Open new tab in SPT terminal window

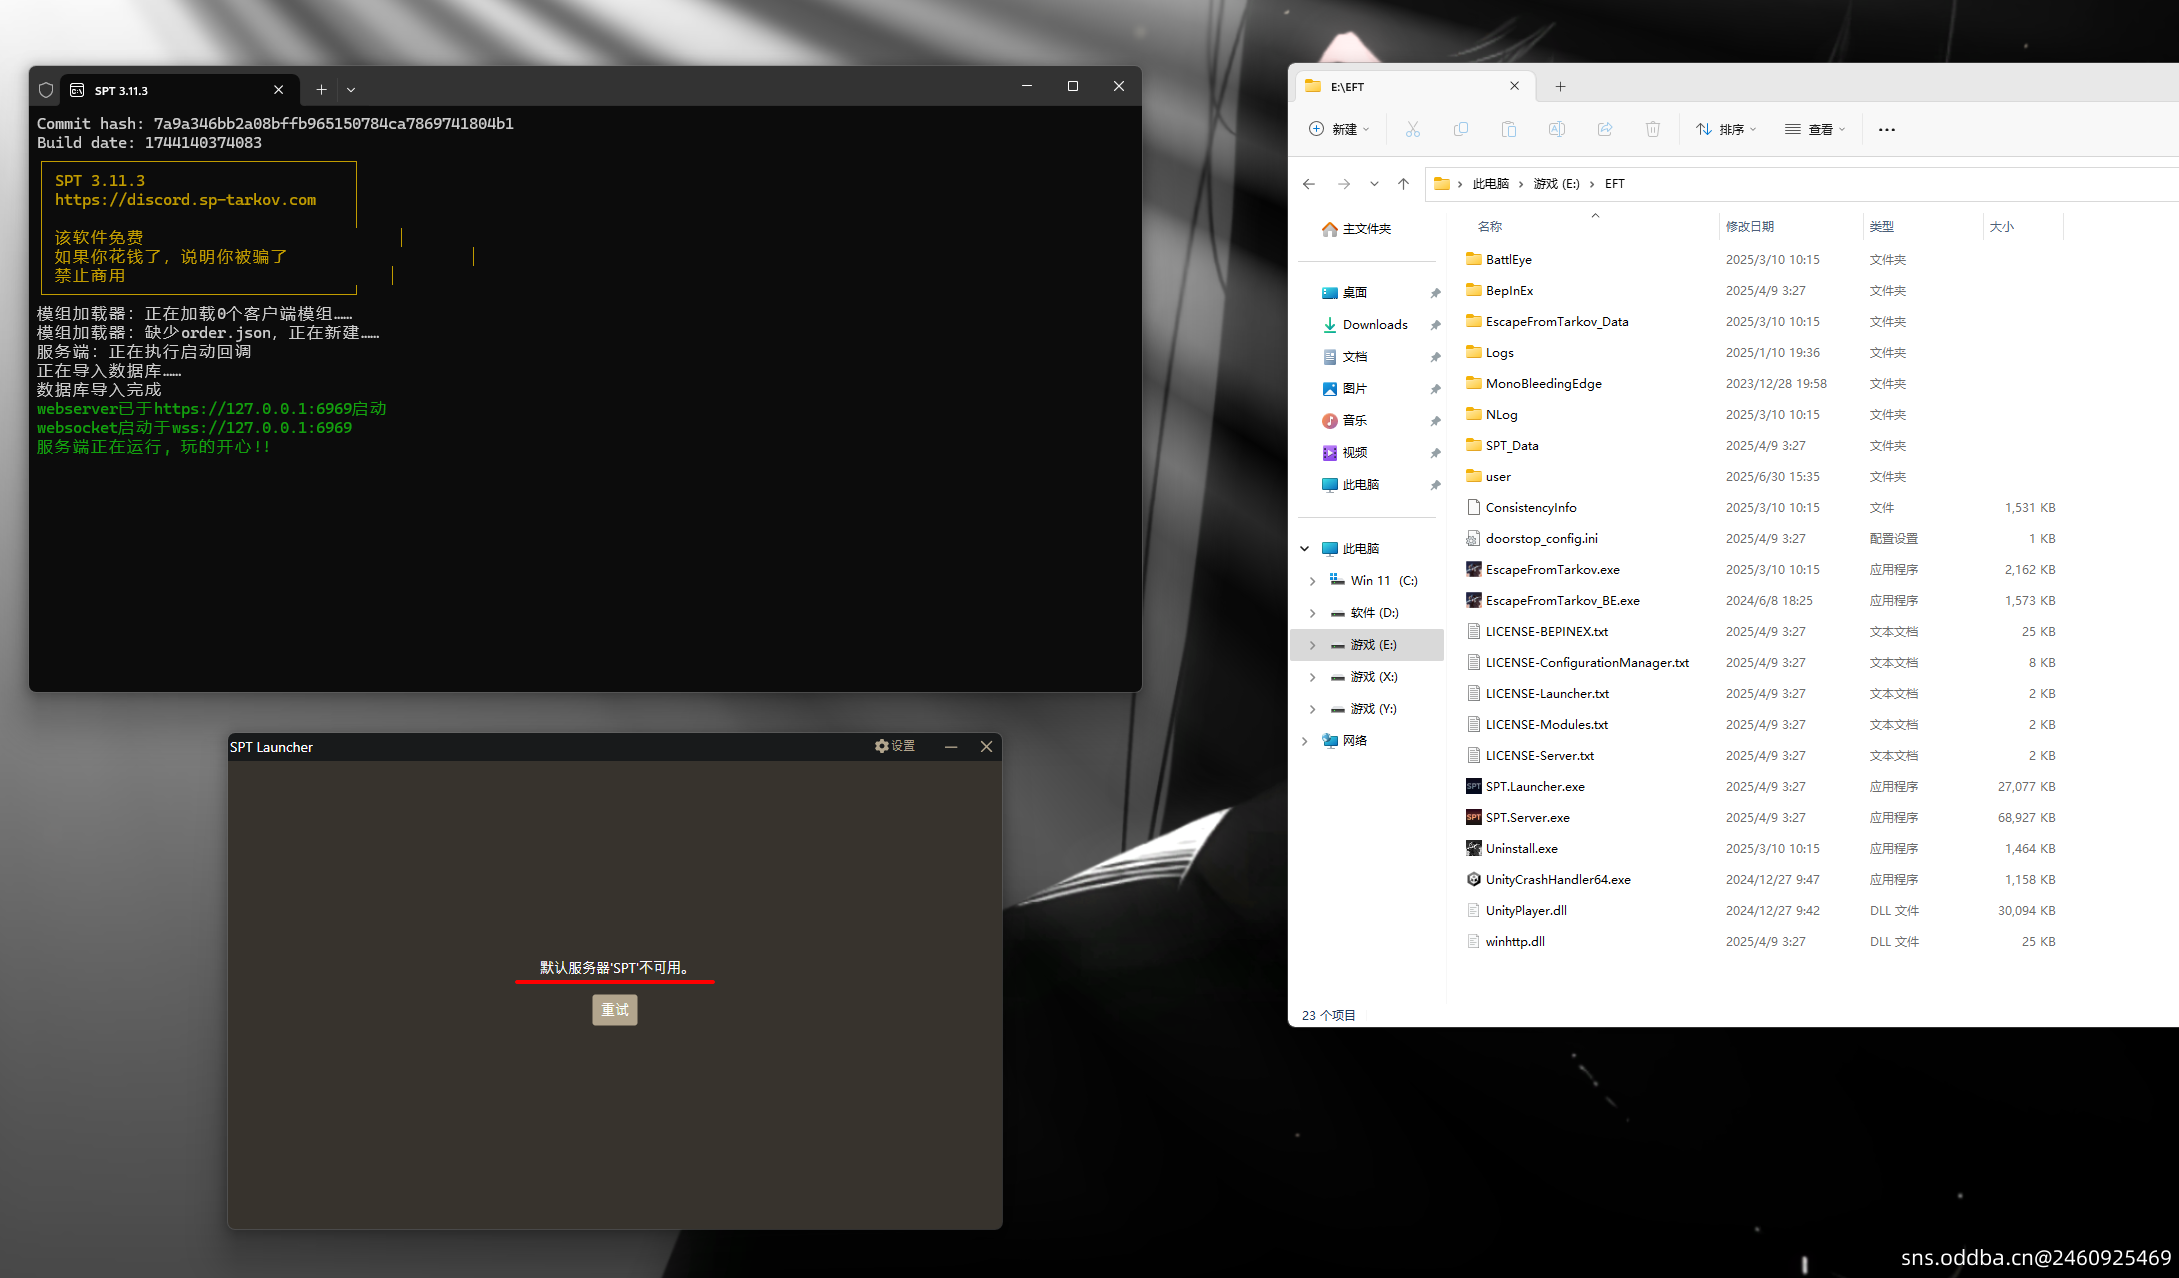point(321,90)
